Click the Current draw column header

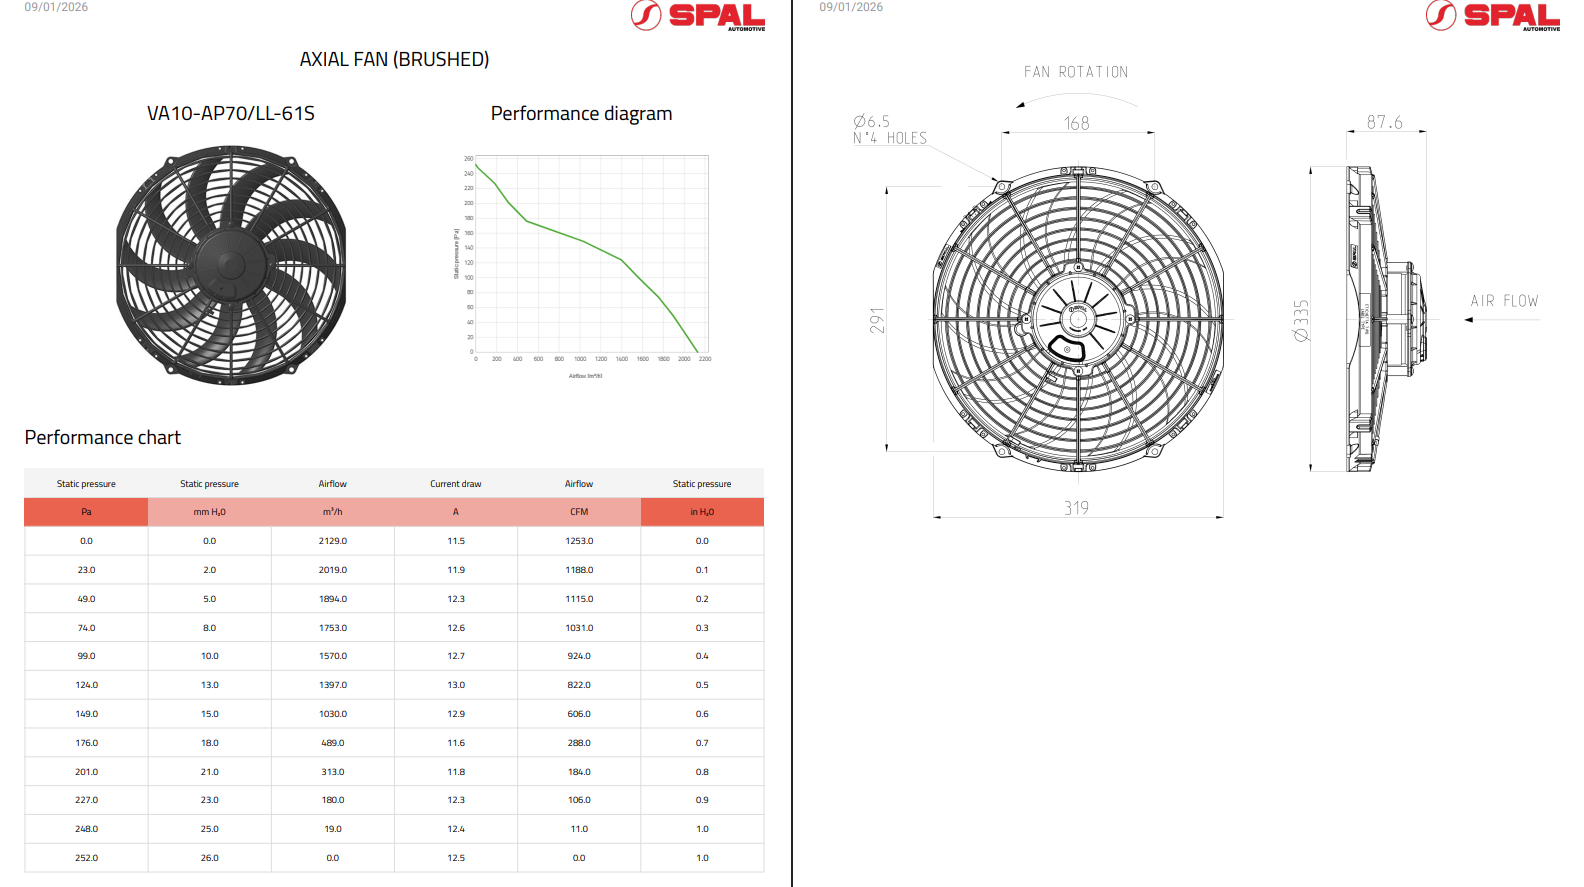tap(456, 484)
